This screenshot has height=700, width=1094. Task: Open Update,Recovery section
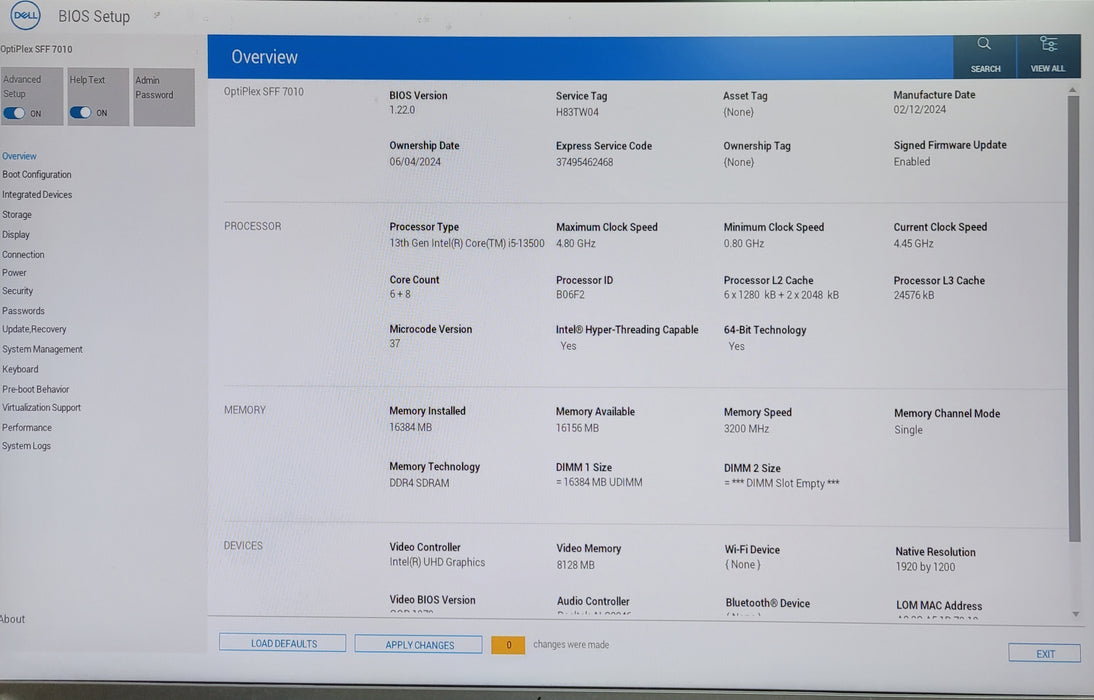click(34, 329)
